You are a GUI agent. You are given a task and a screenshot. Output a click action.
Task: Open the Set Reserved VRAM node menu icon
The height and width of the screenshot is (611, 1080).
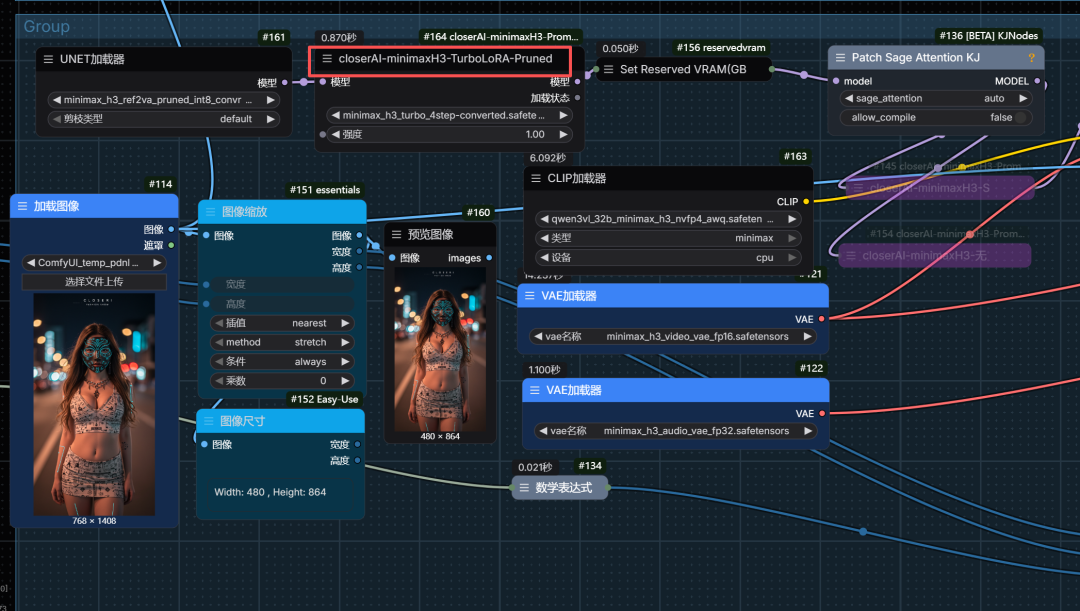tap(608, 69)
